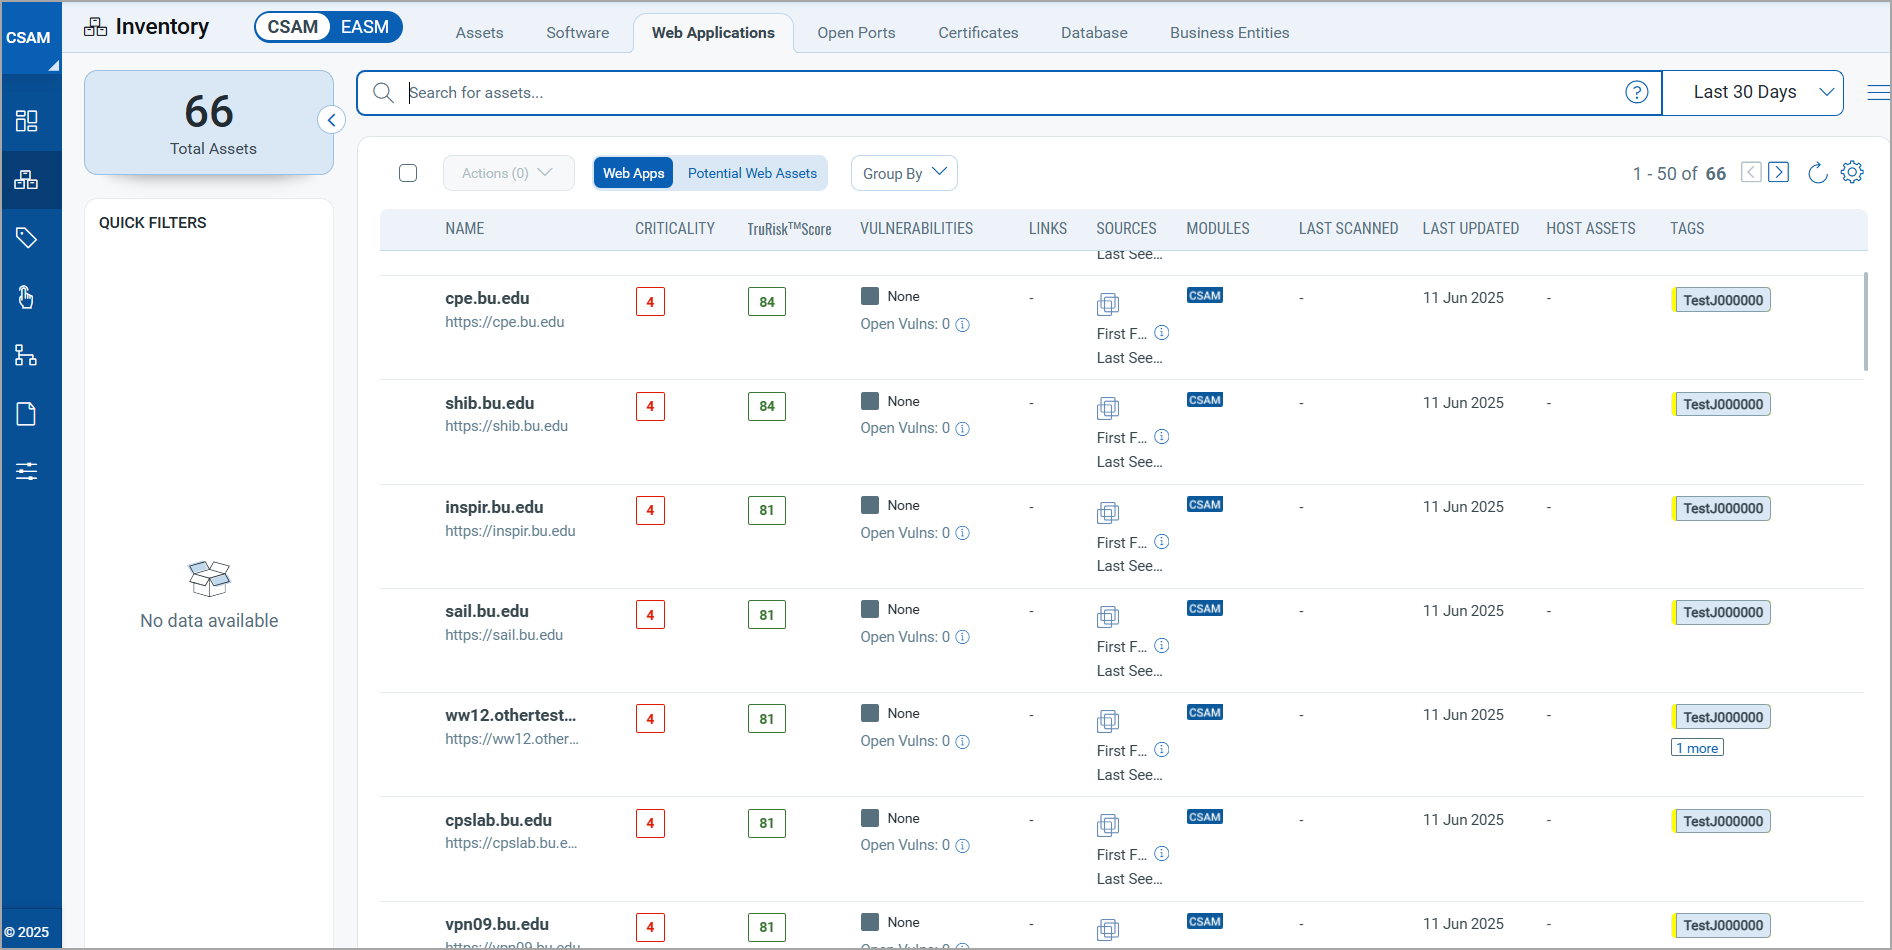The width and height of the screenshot is (1892, 950).
Task: Open the cpe.bu.edu asset link
Action: [x=487, y=298]
